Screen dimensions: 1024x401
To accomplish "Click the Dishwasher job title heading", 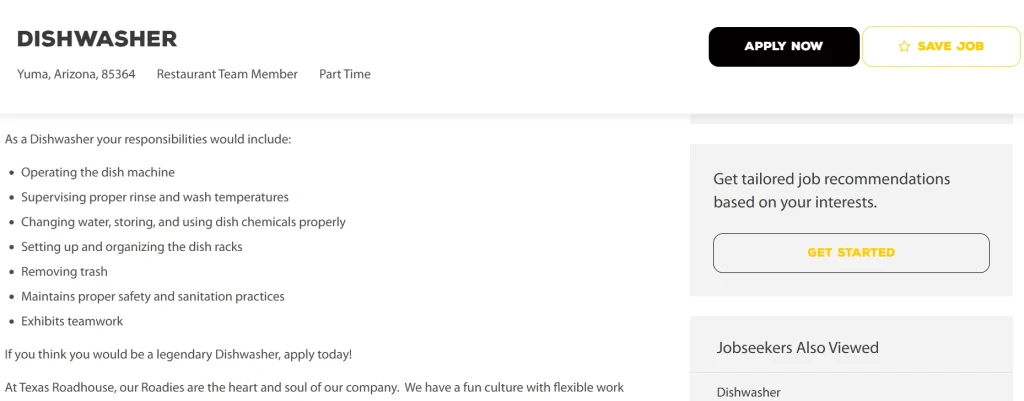I will 97,39.
